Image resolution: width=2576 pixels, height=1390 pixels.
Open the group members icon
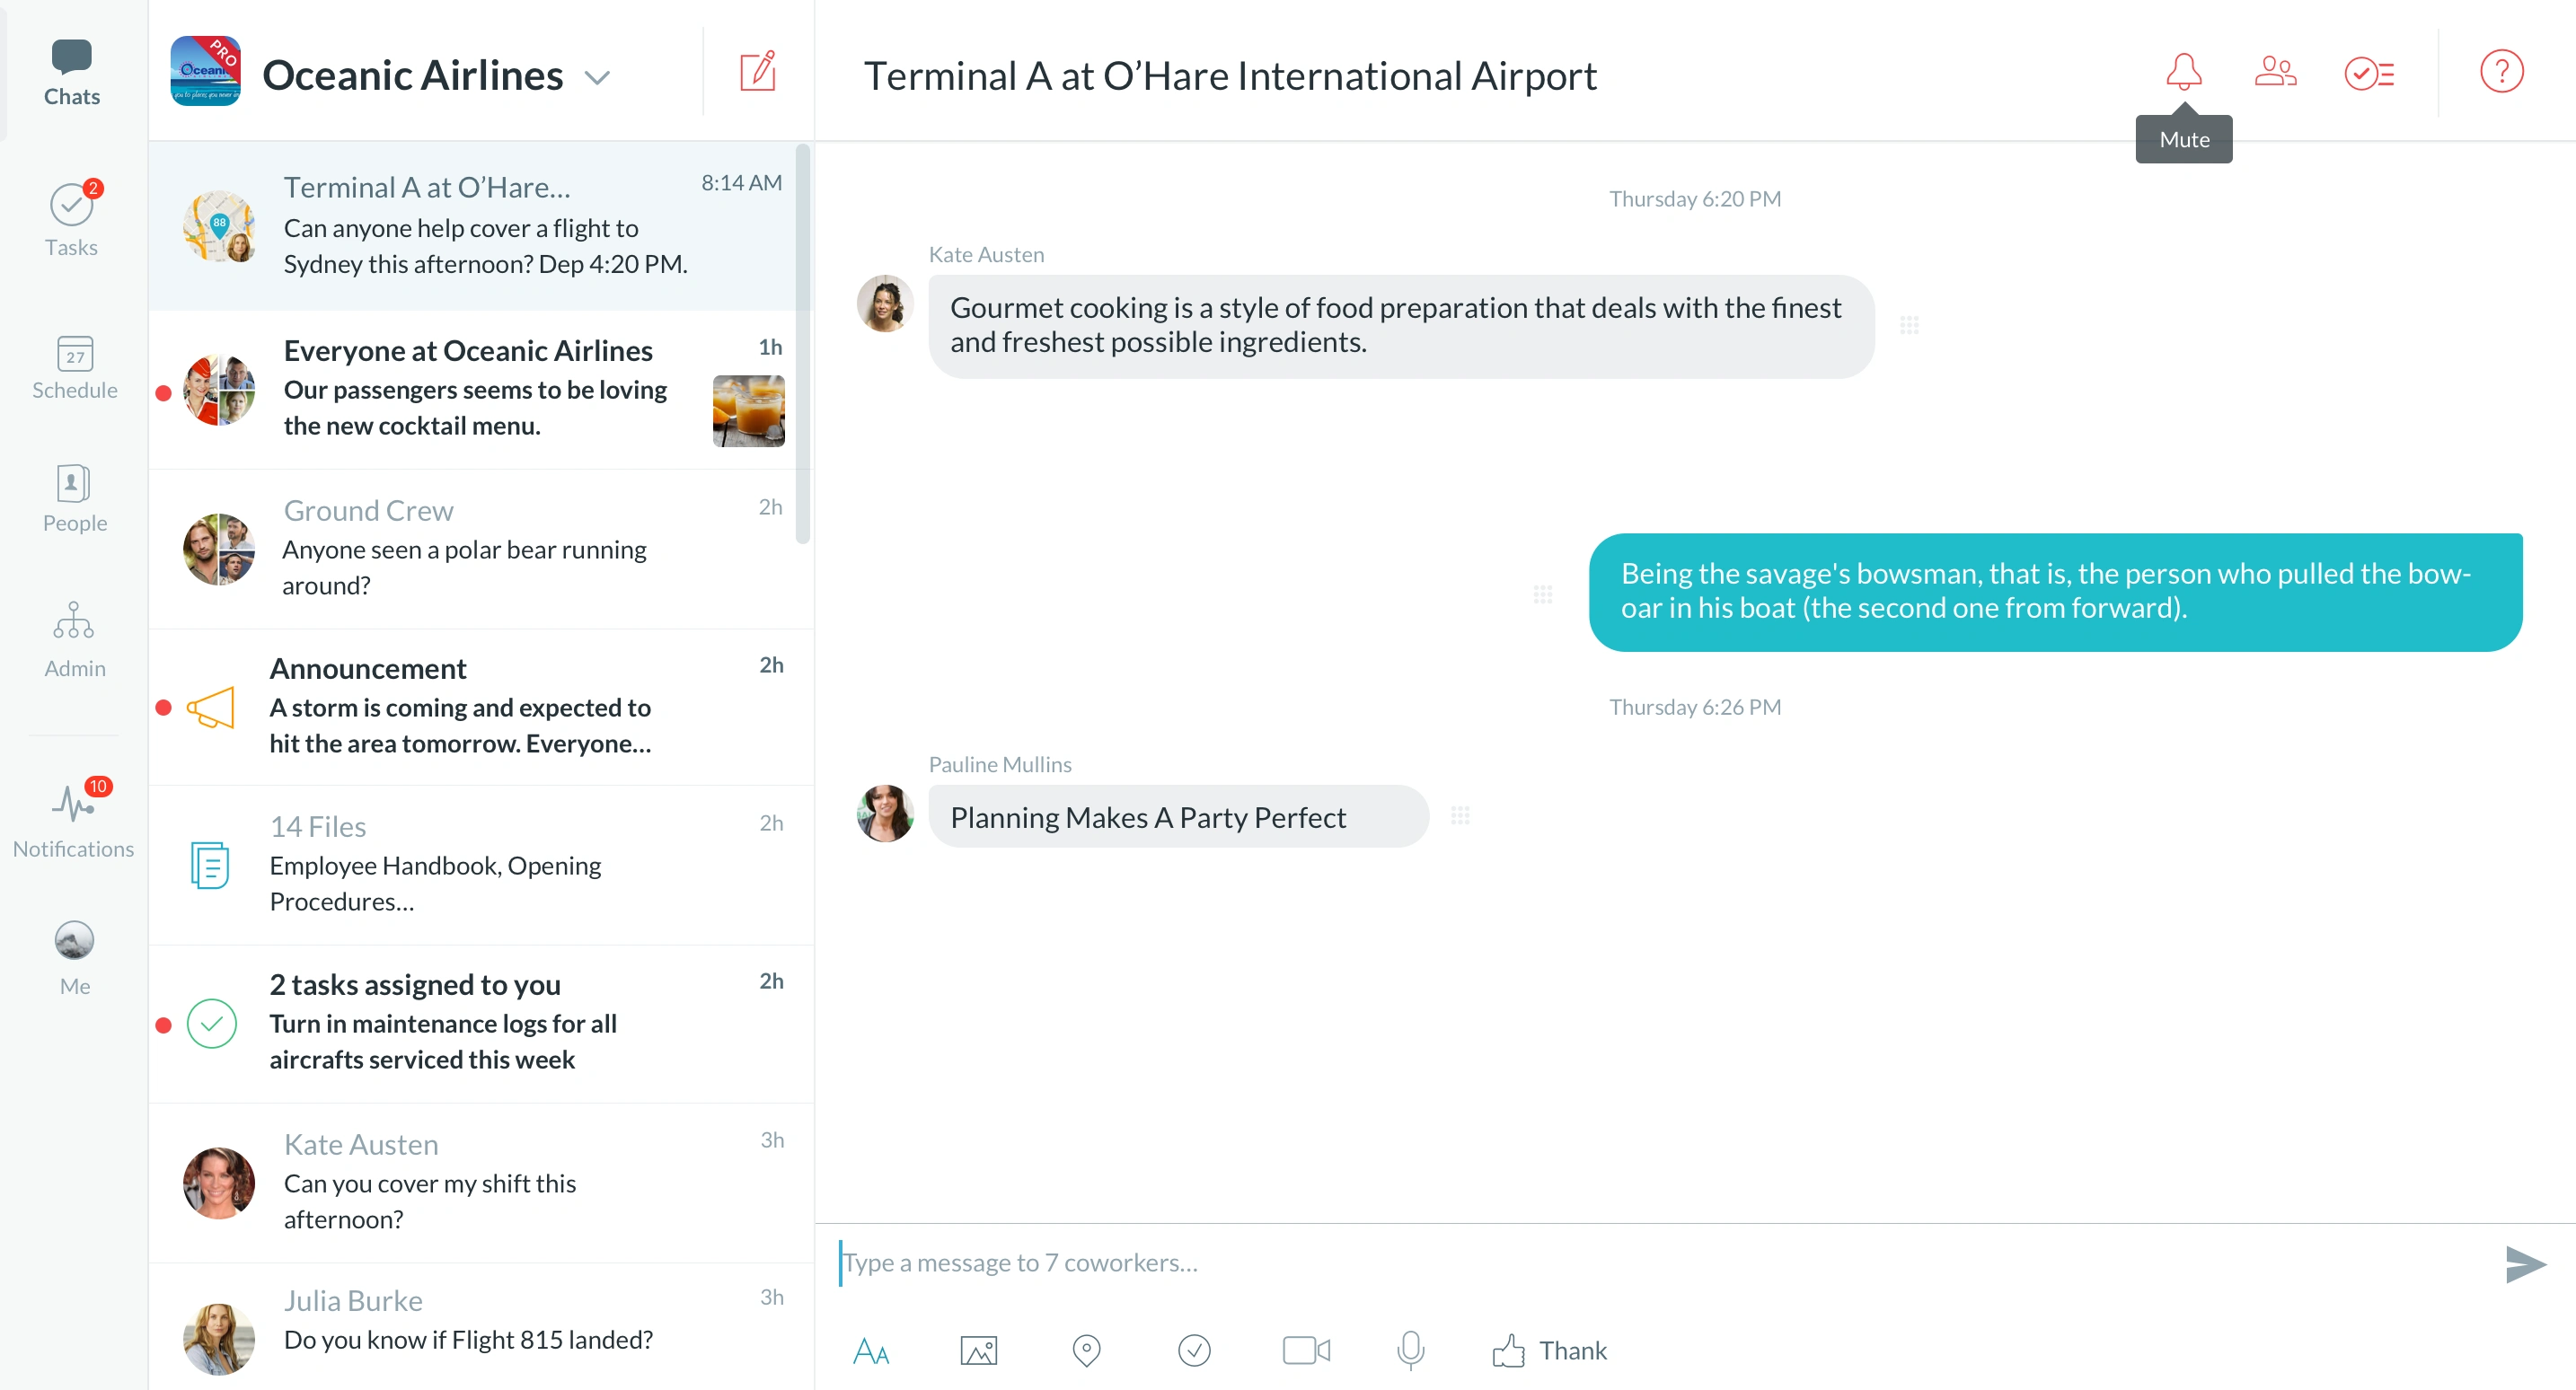(2275, 72)
